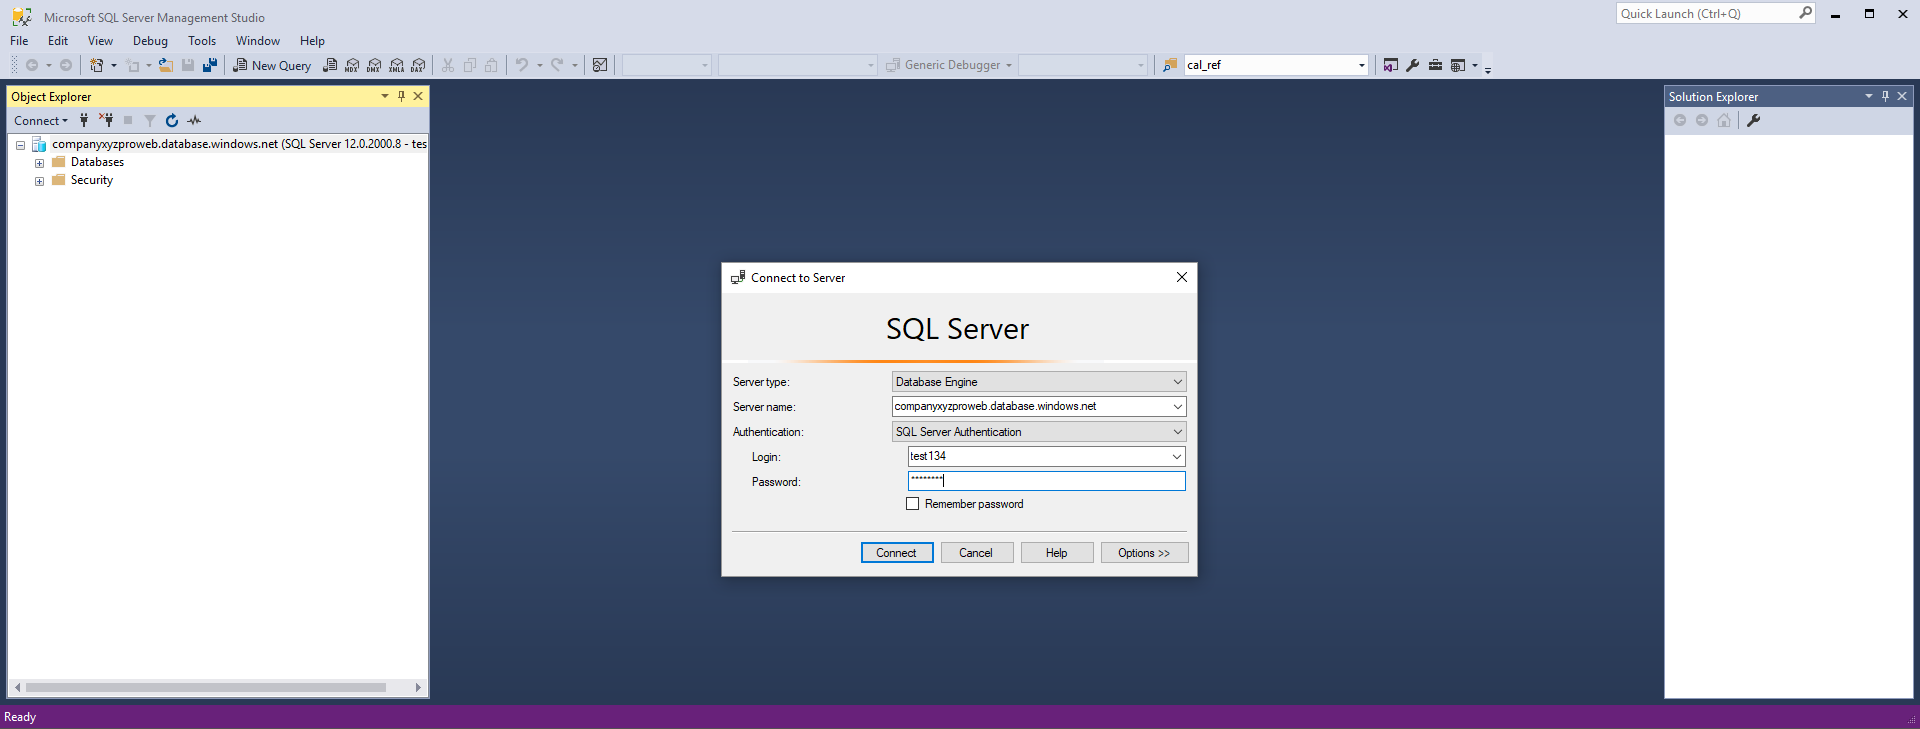Click the Connect button in dialog
Image resolution: width=1920 pixels, height=729 pixels.
[x=897, y=553]
